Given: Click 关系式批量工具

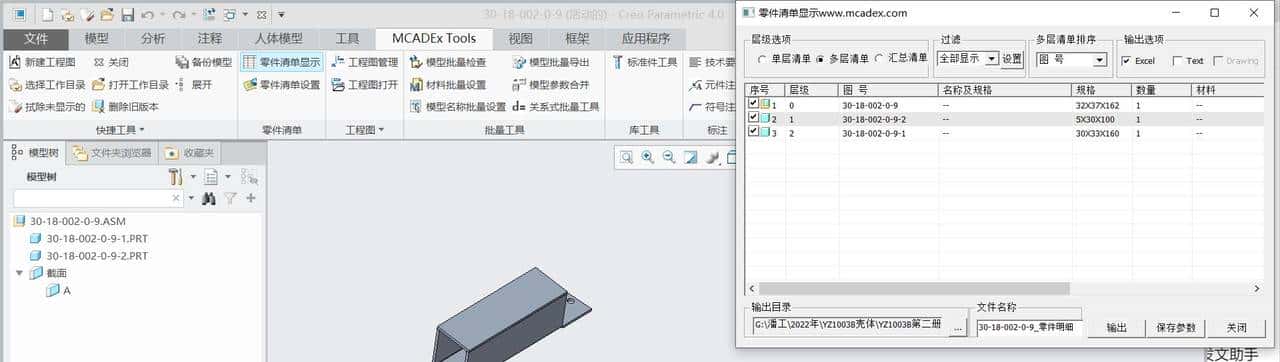Looking at the screenshot, I should (x=556, y=106).
